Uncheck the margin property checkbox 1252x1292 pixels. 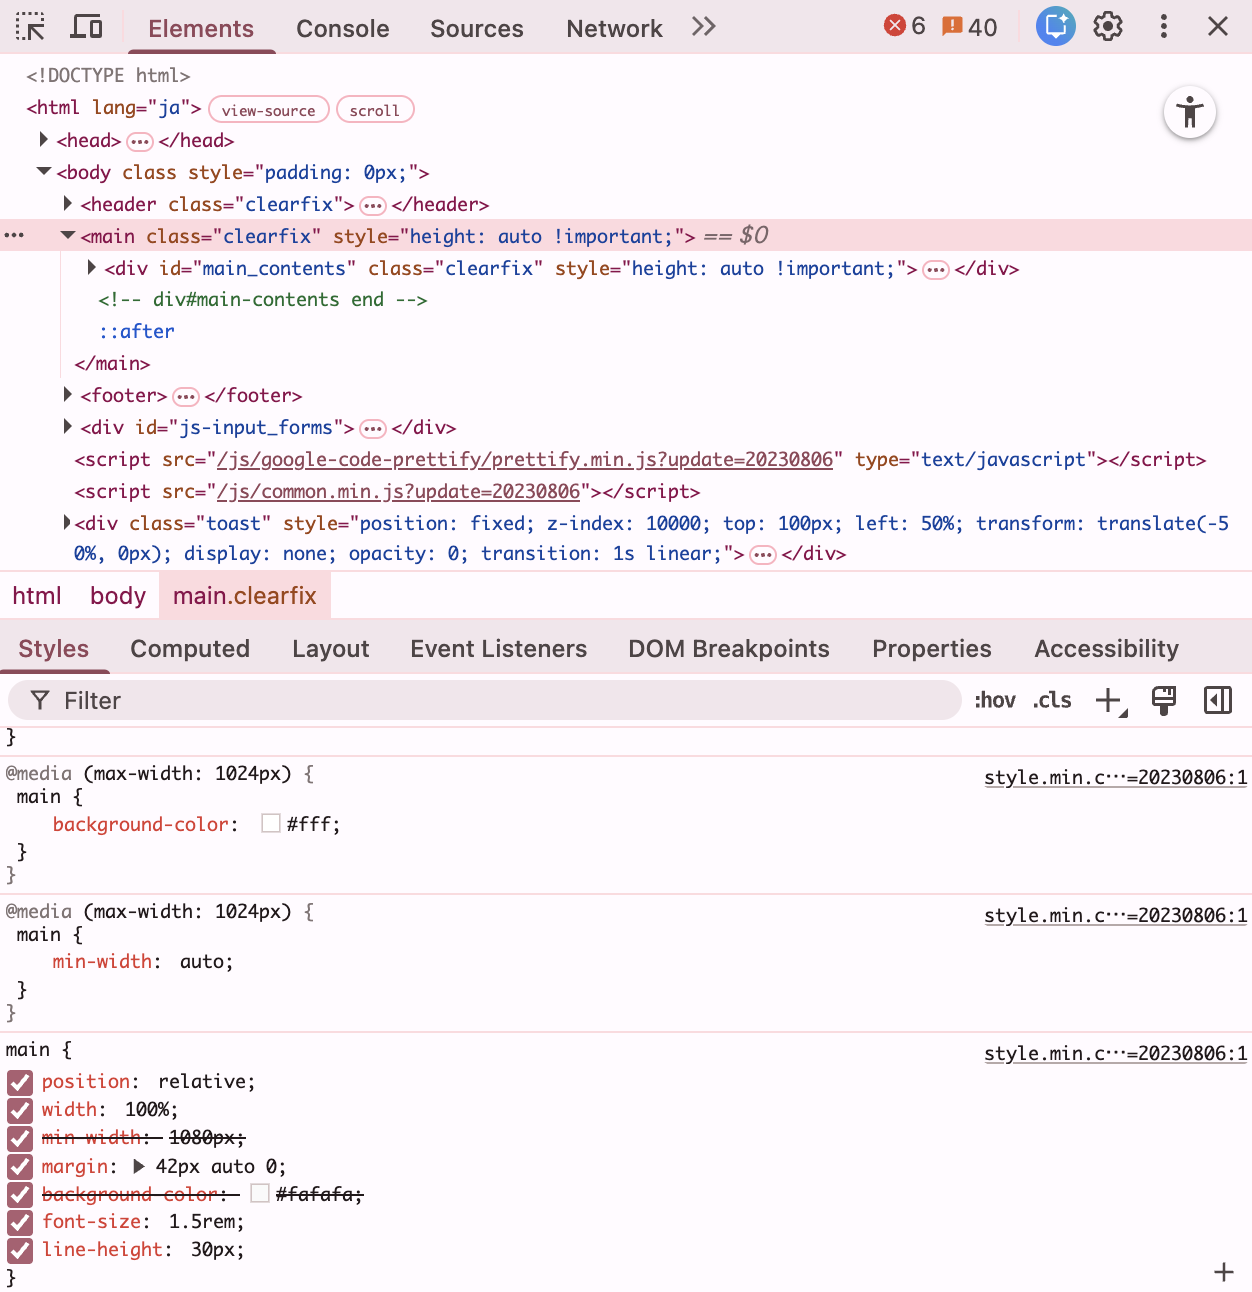[20, 1167]
